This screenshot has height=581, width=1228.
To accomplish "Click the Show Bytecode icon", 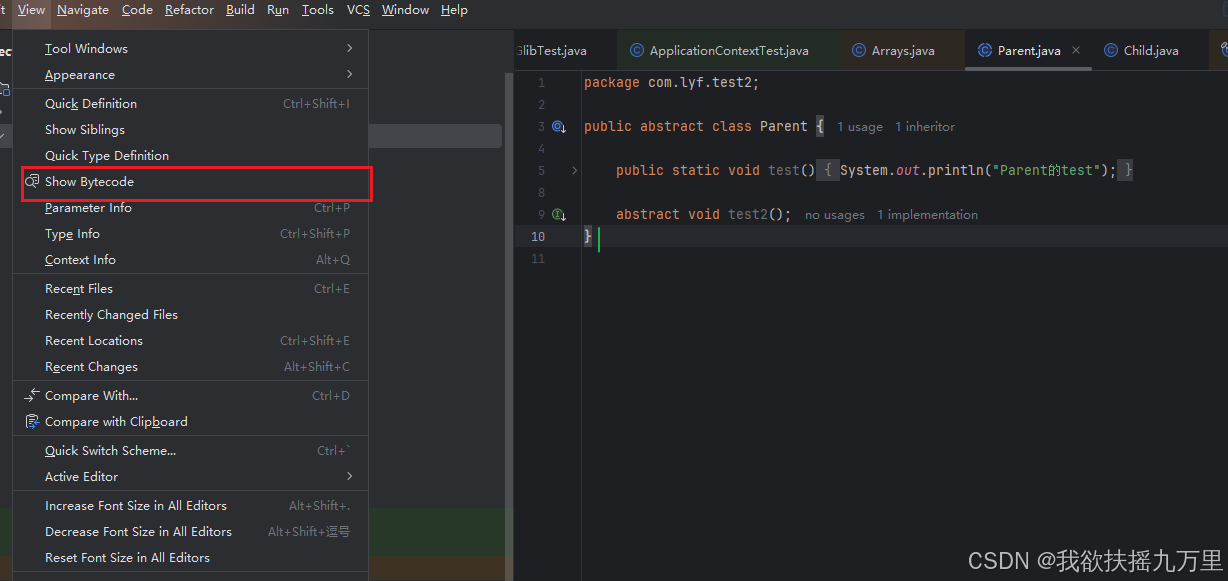I will [32, 181].
